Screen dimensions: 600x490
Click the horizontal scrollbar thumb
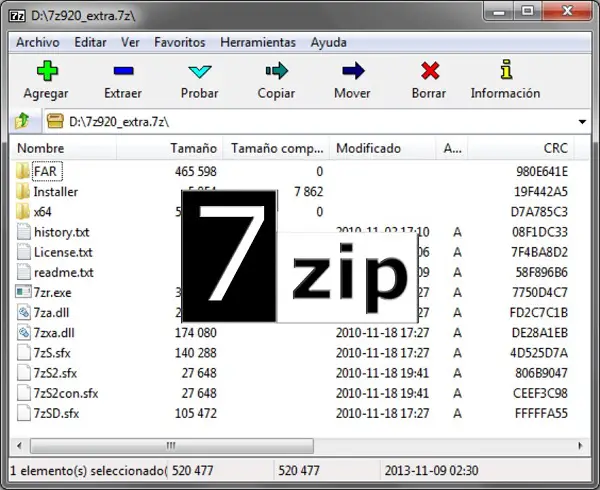172,446
